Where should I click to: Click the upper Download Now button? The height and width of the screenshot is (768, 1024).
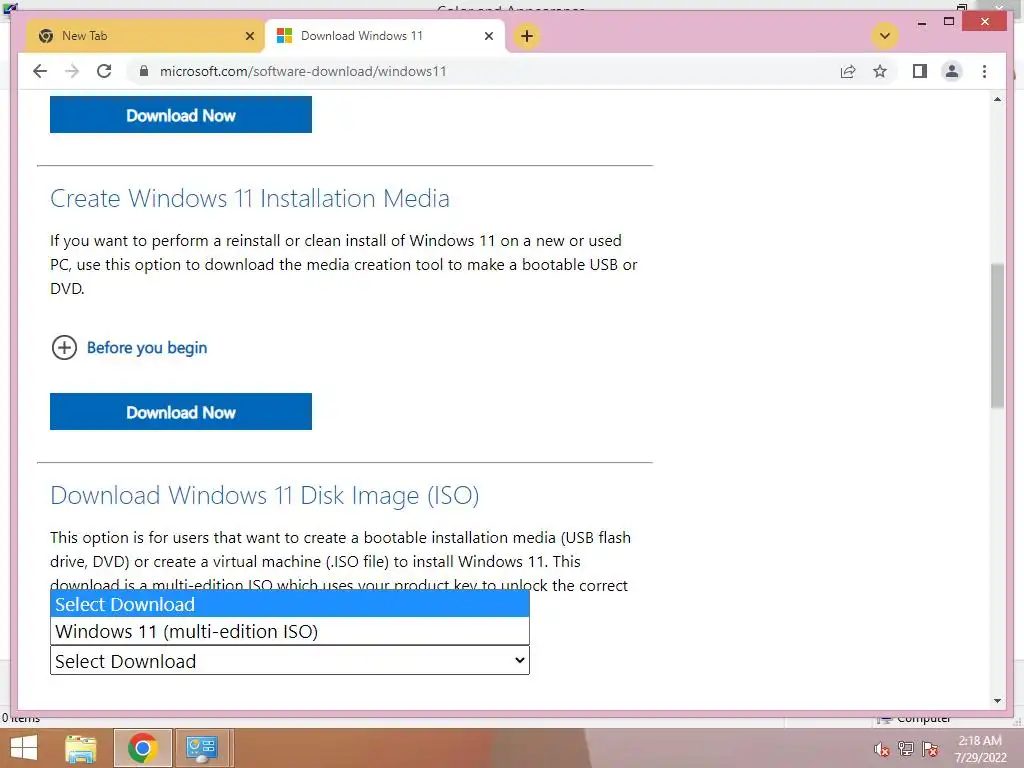tap(181, 115)
